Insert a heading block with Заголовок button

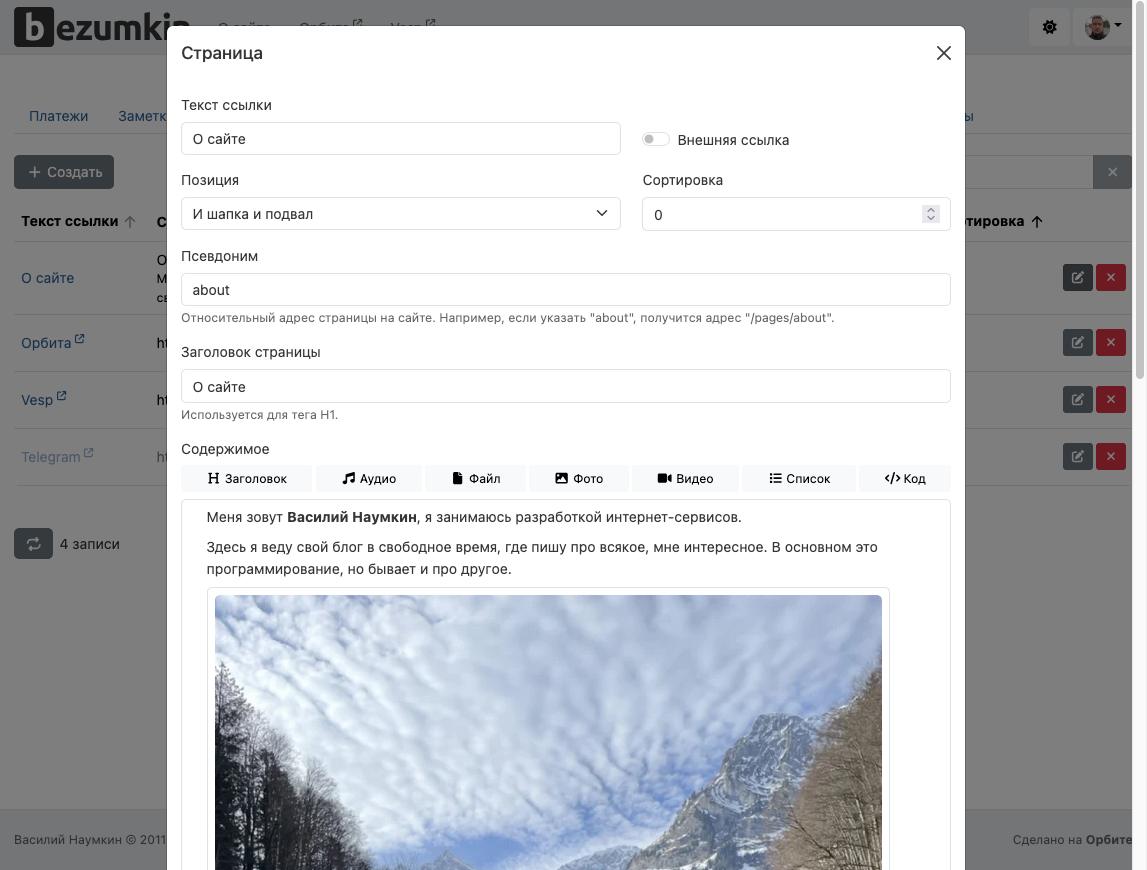click(x=247, y=479)
